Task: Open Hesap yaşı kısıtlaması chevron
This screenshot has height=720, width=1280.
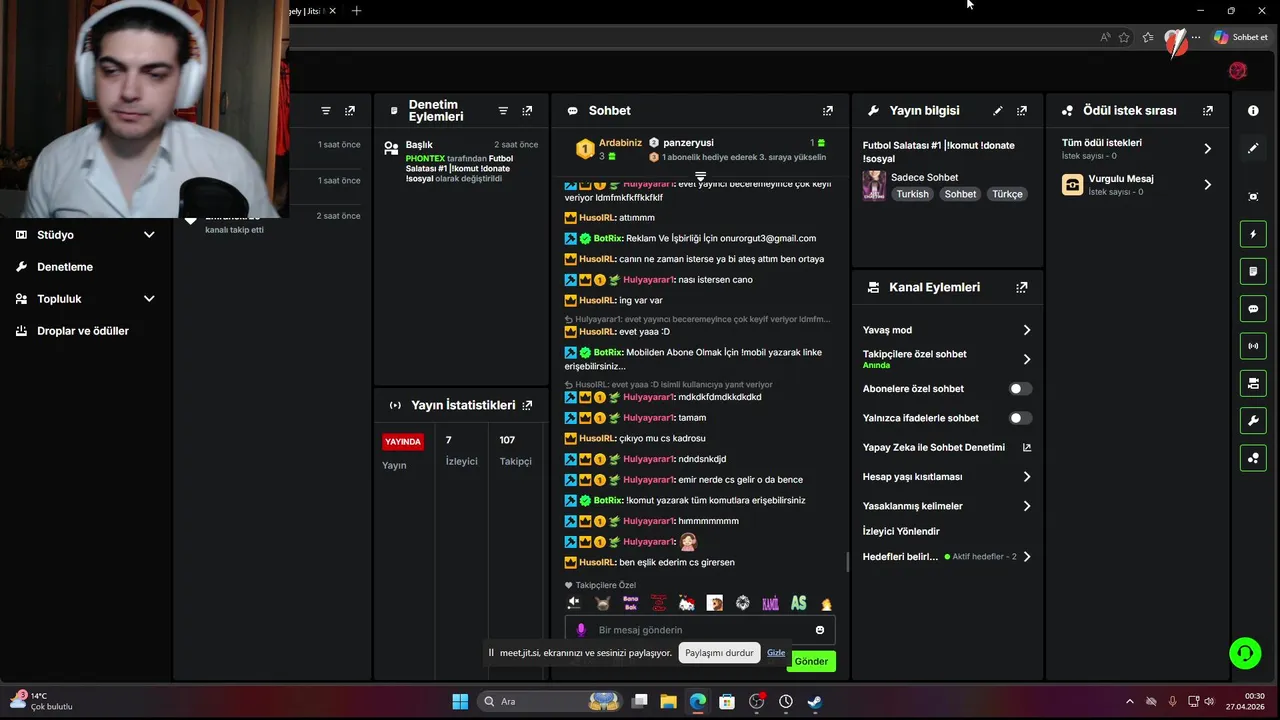Action: (x=1026, y=477)
